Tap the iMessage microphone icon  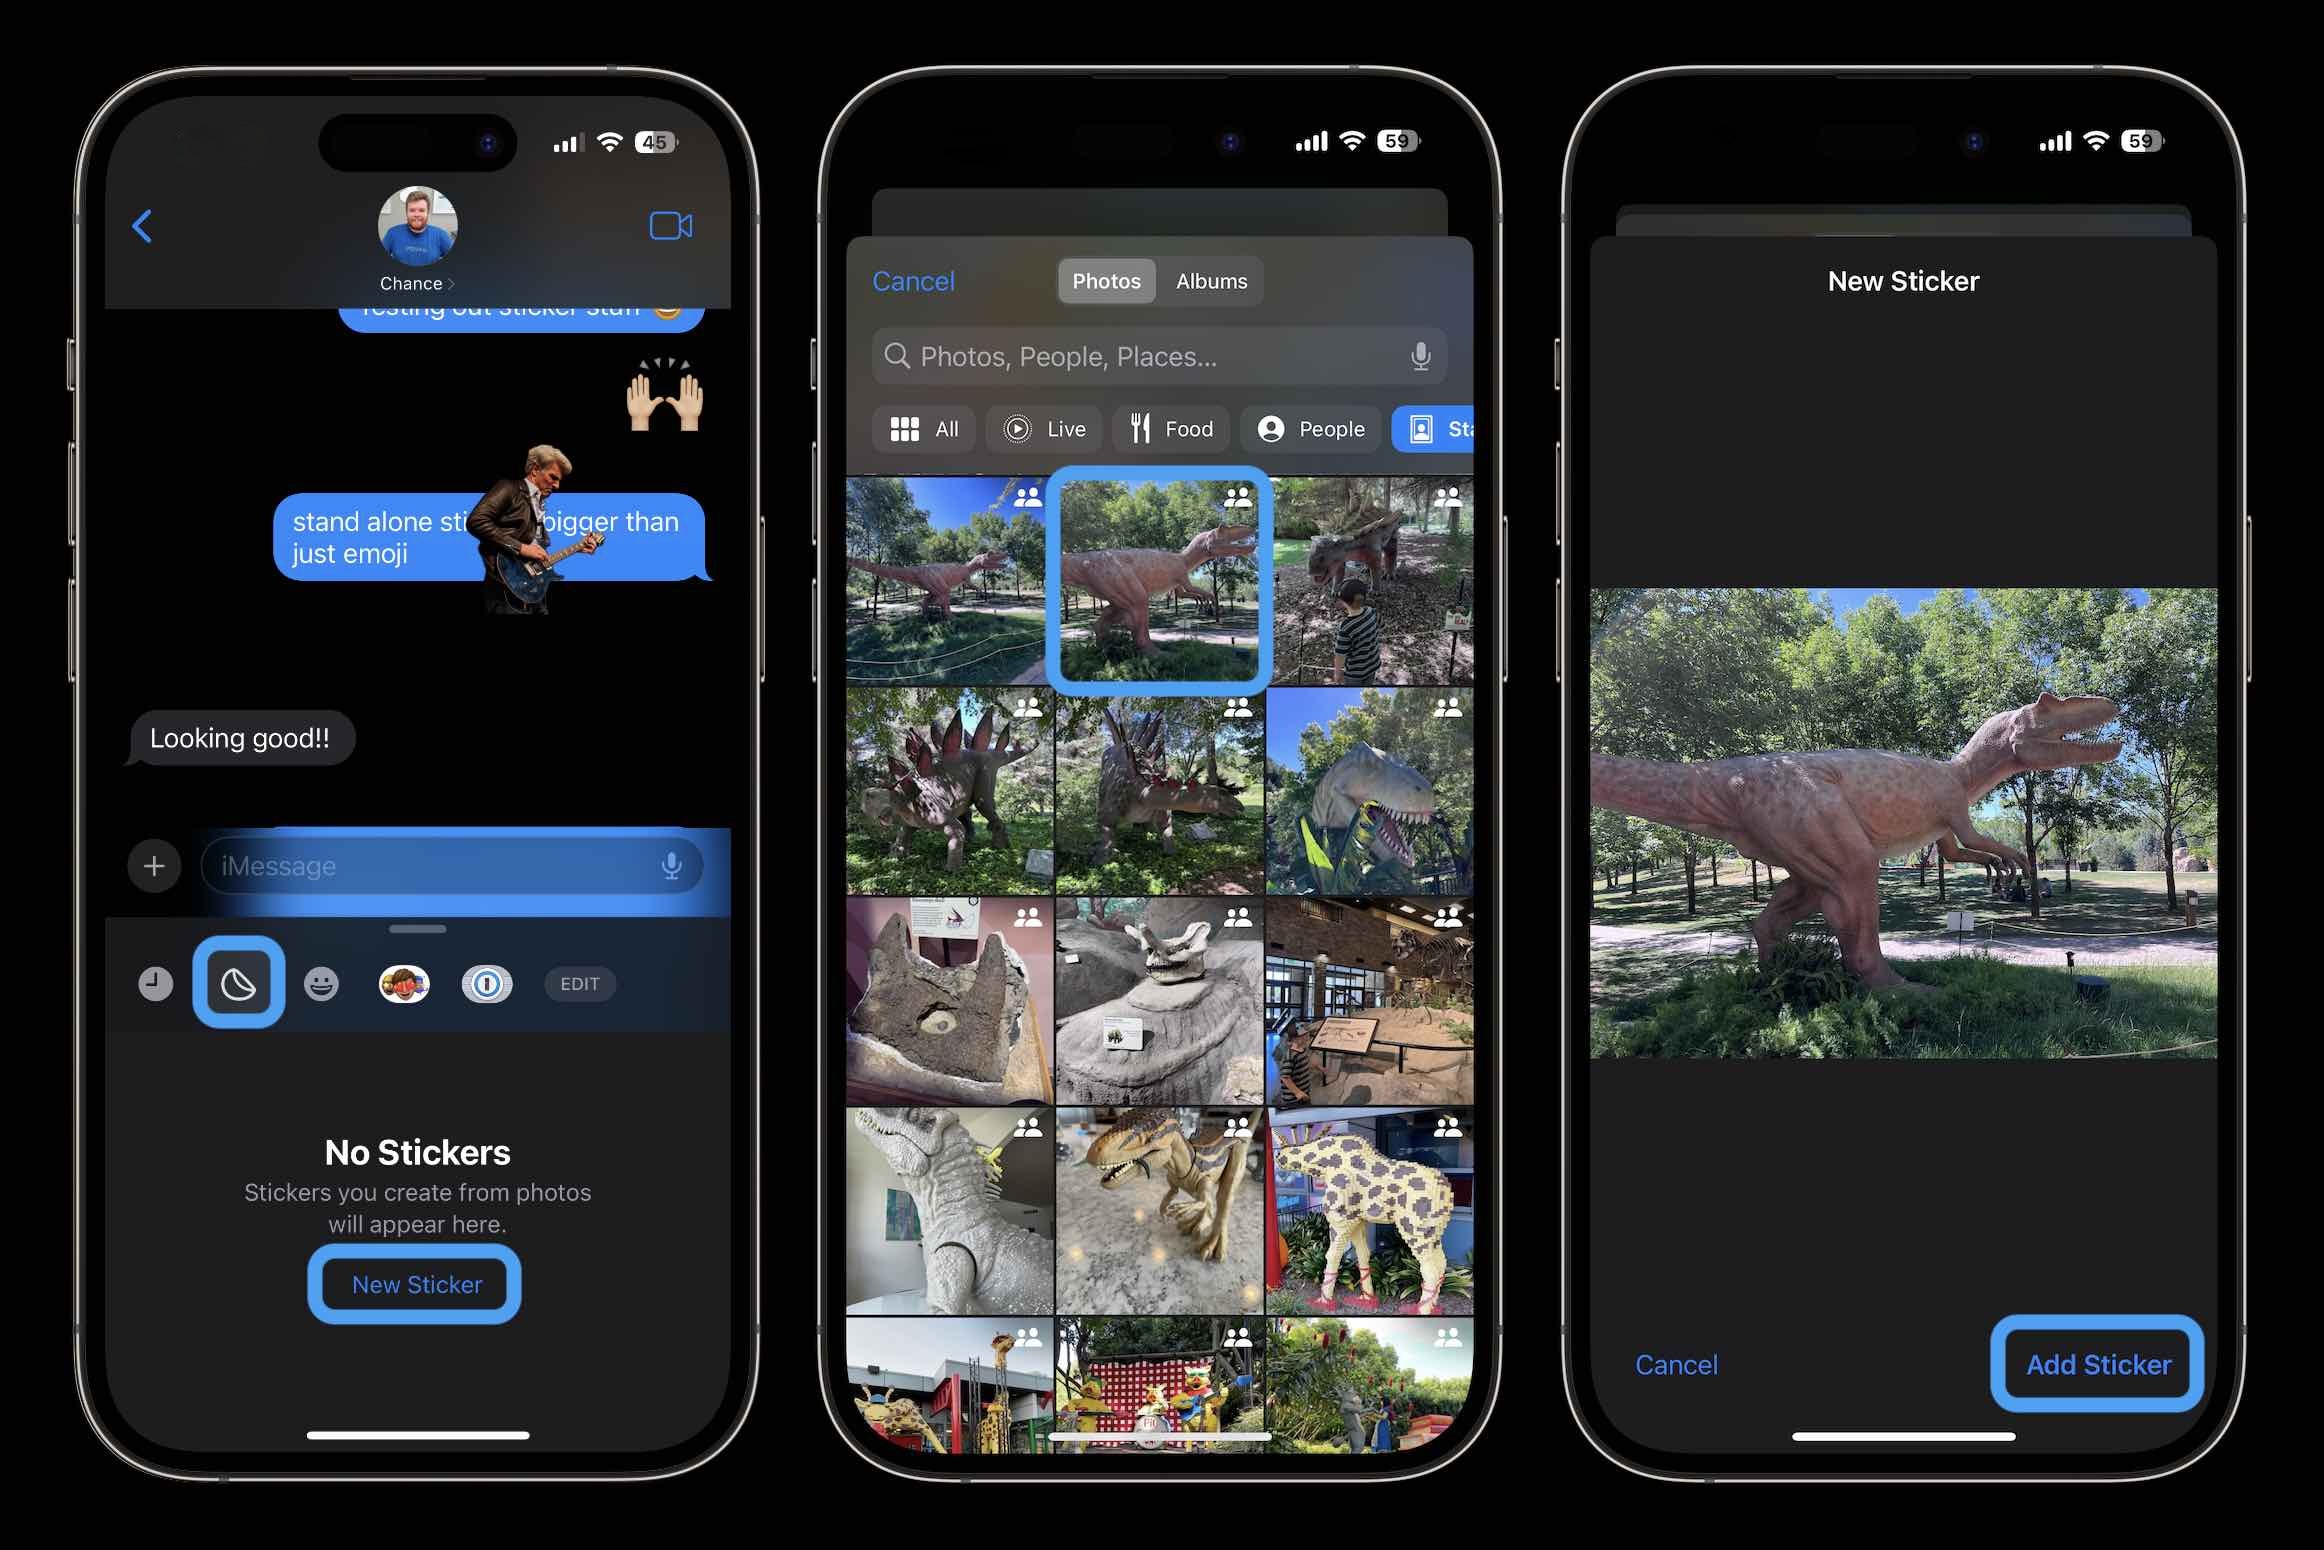click(x=676, y=865)
